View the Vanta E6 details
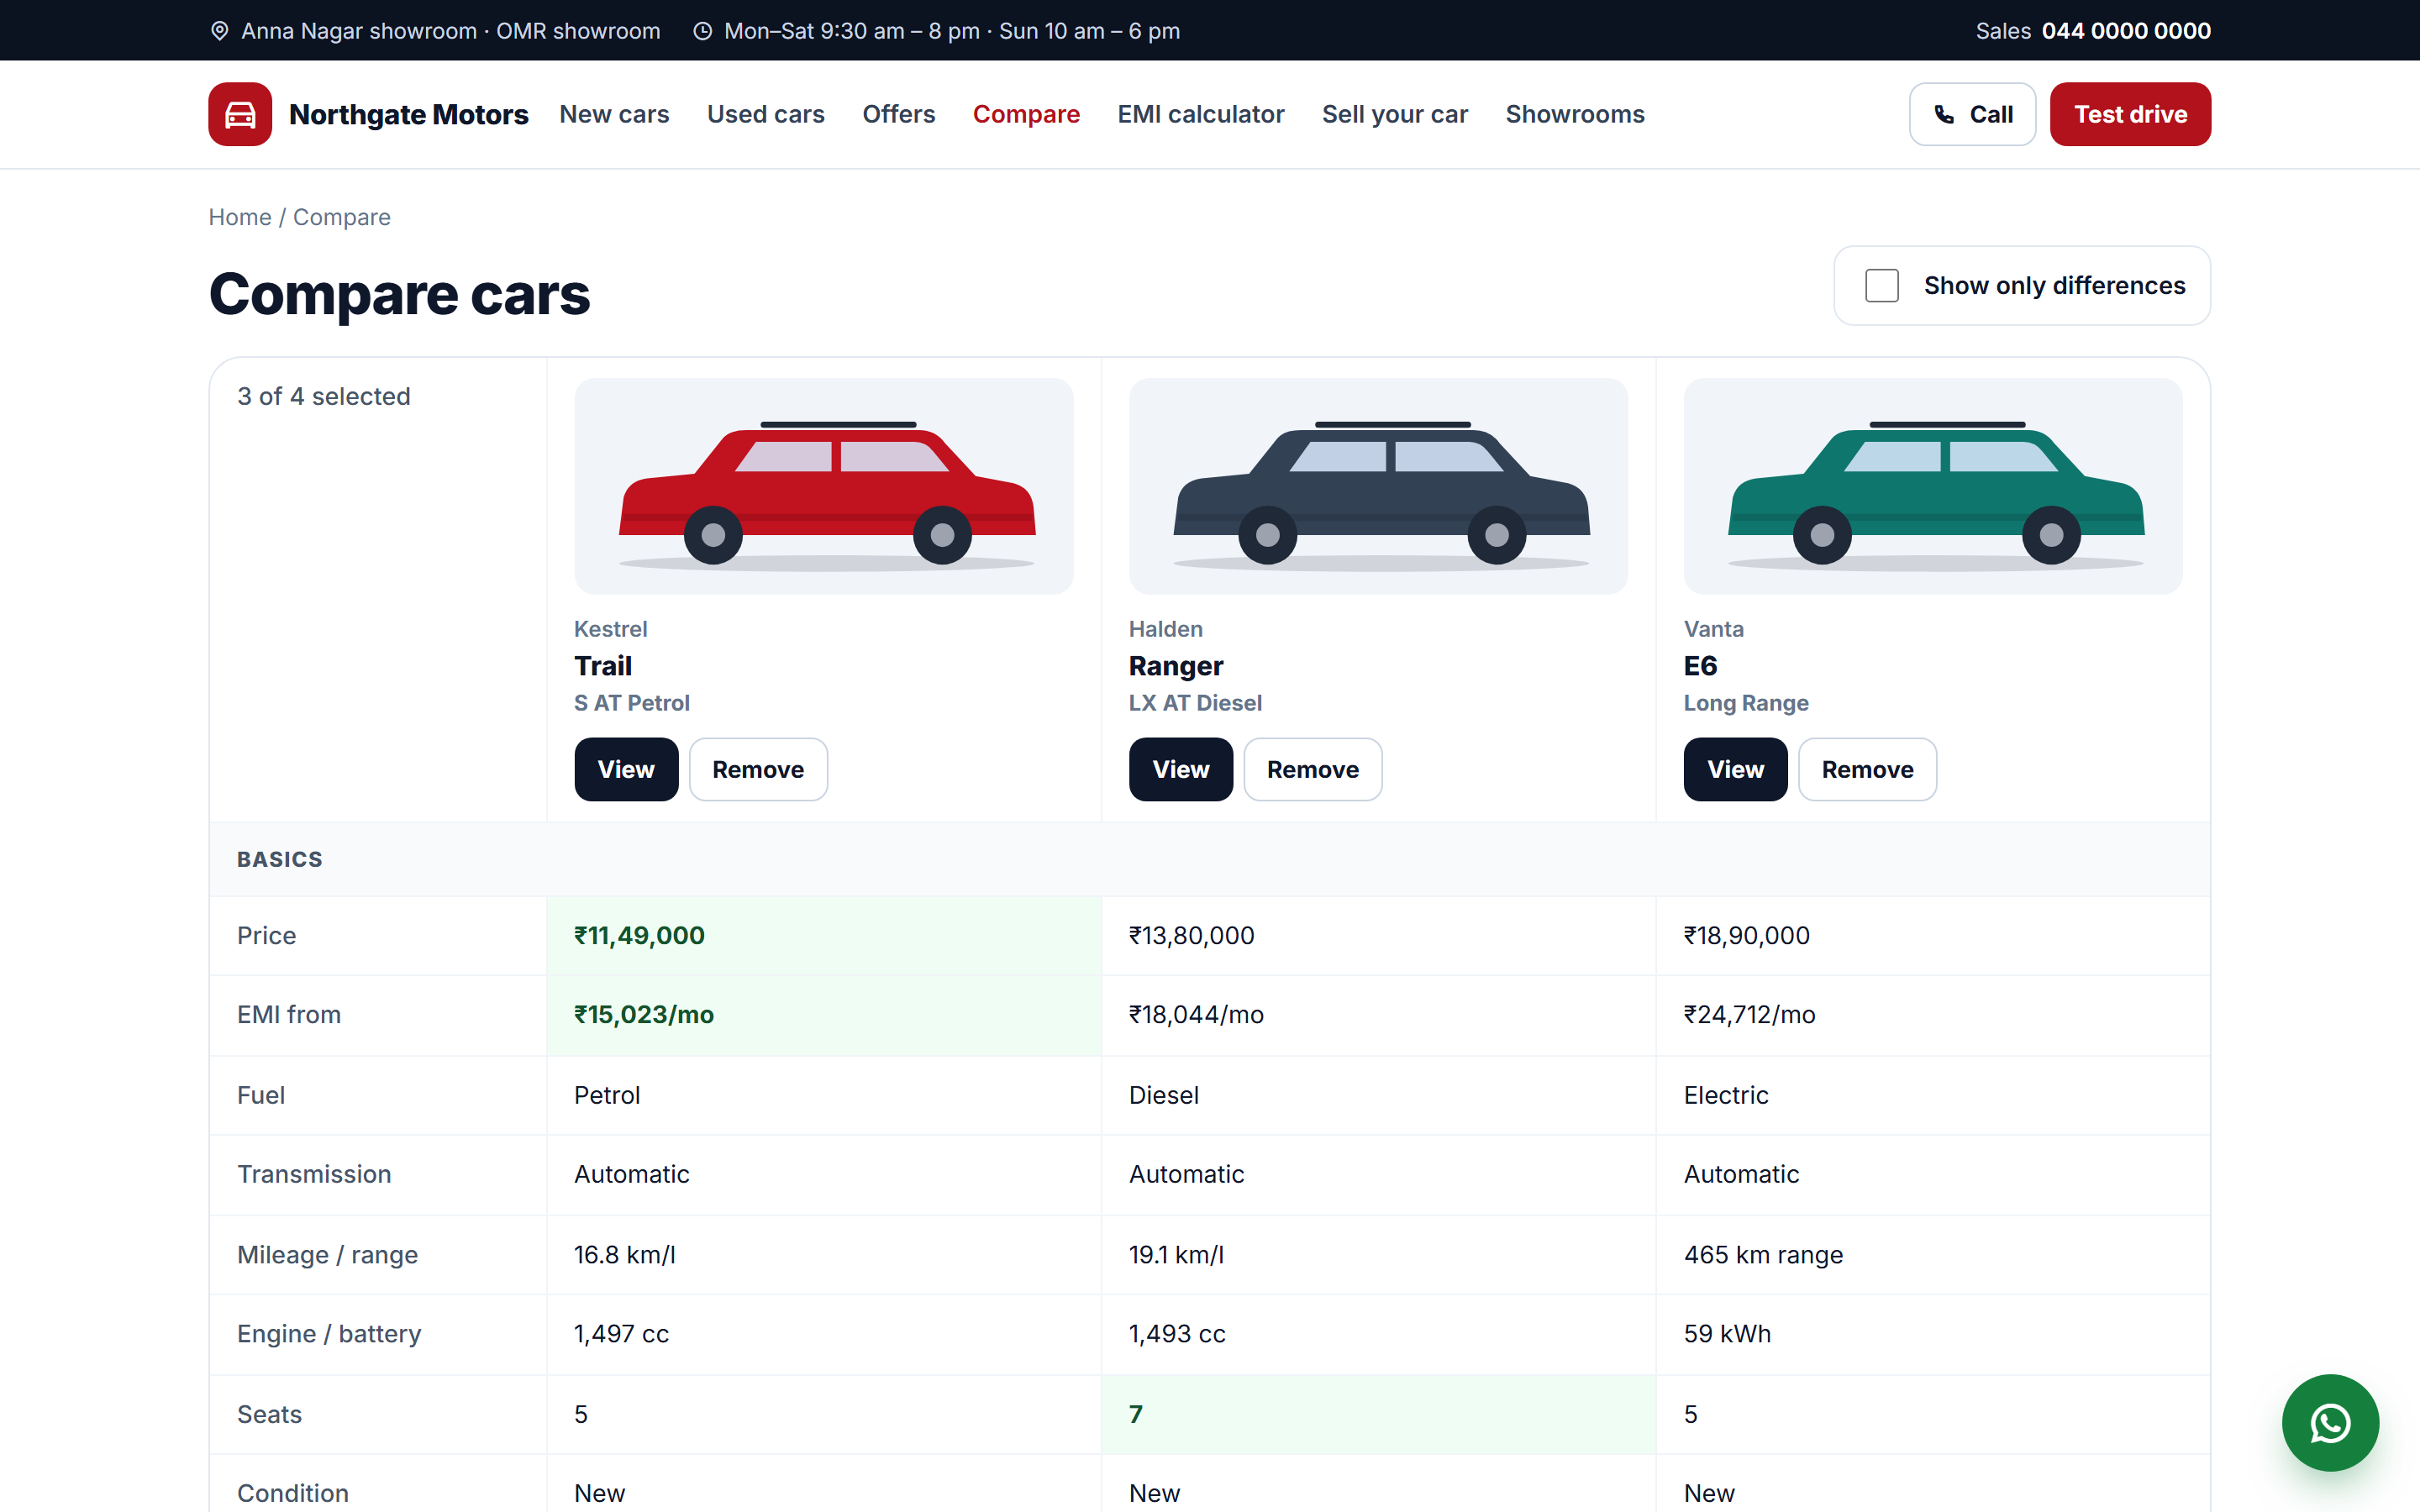This screenshot has width=2420, height=1512. coord(1736,769)
